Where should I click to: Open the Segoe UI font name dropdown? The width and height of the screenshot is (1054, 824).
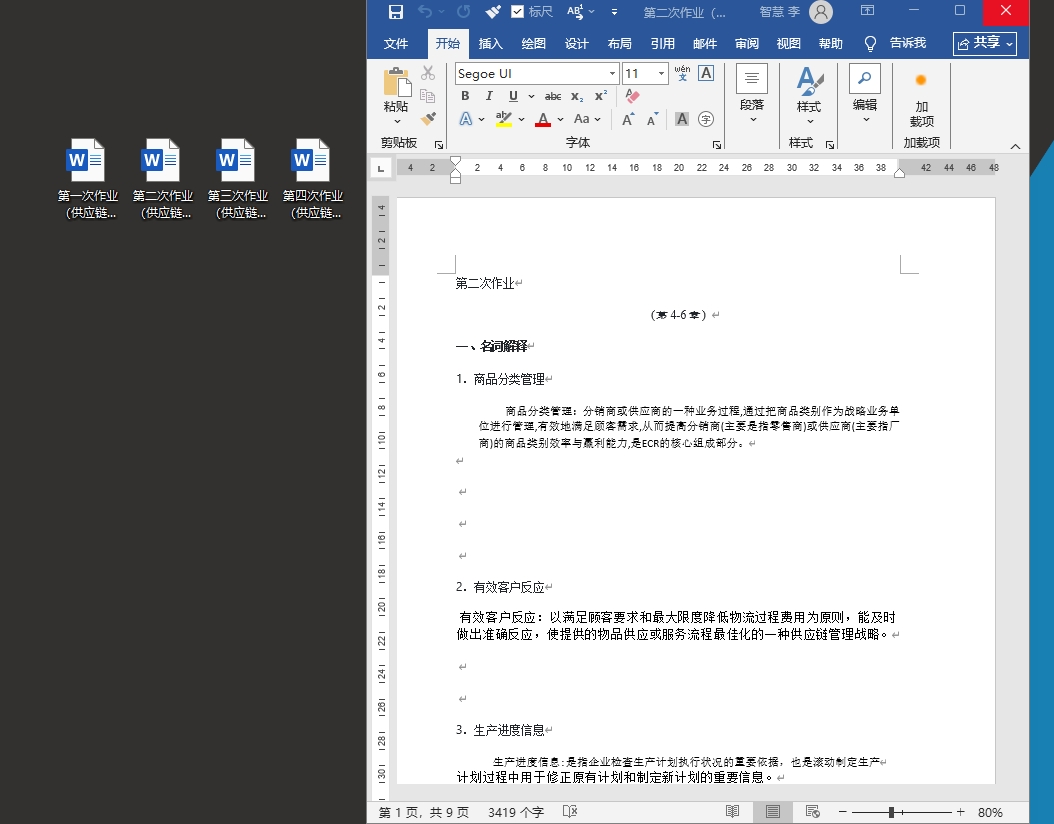click(x=612, y=73)
